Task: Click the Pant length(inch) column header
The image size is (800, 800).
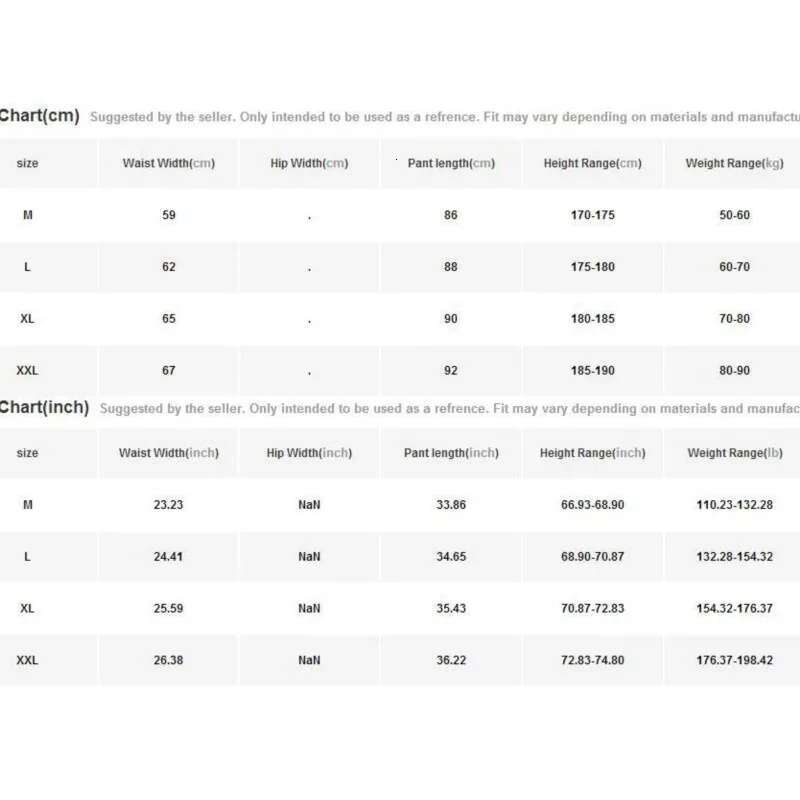Action: (451, 453)
